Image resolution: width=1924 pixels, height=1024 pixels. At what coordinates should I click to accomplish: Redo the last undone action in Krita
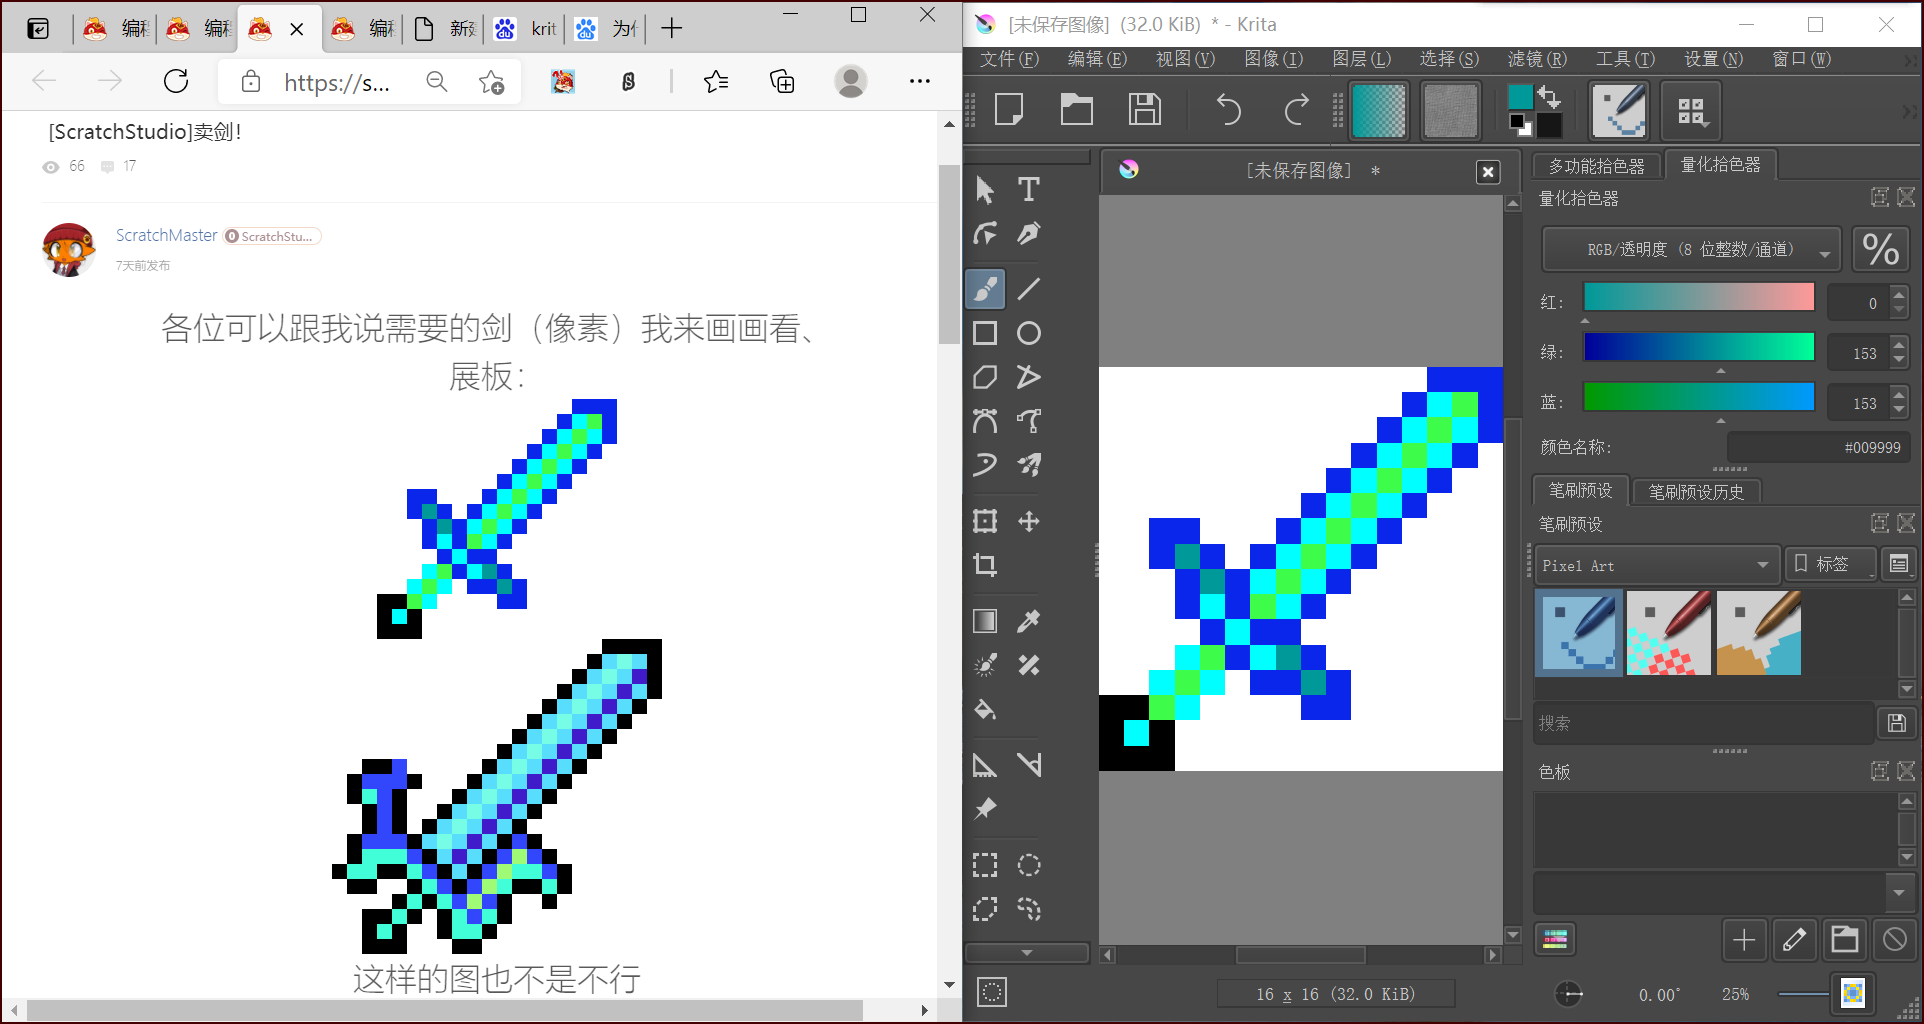[x=1296, y=110]
